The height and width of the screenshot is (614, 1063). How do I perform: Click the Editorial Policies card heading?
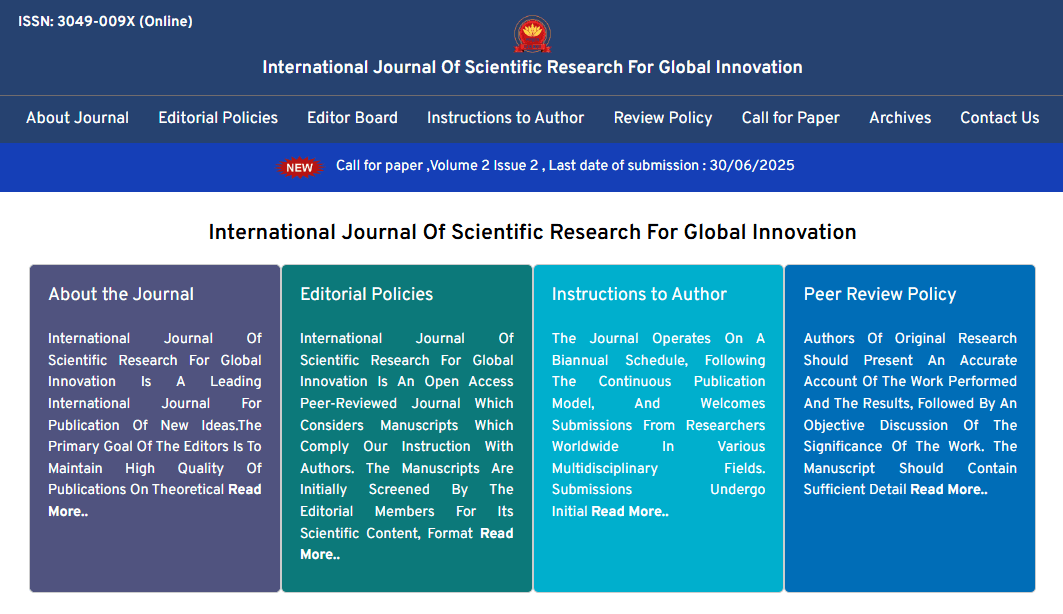pos(367,294)
